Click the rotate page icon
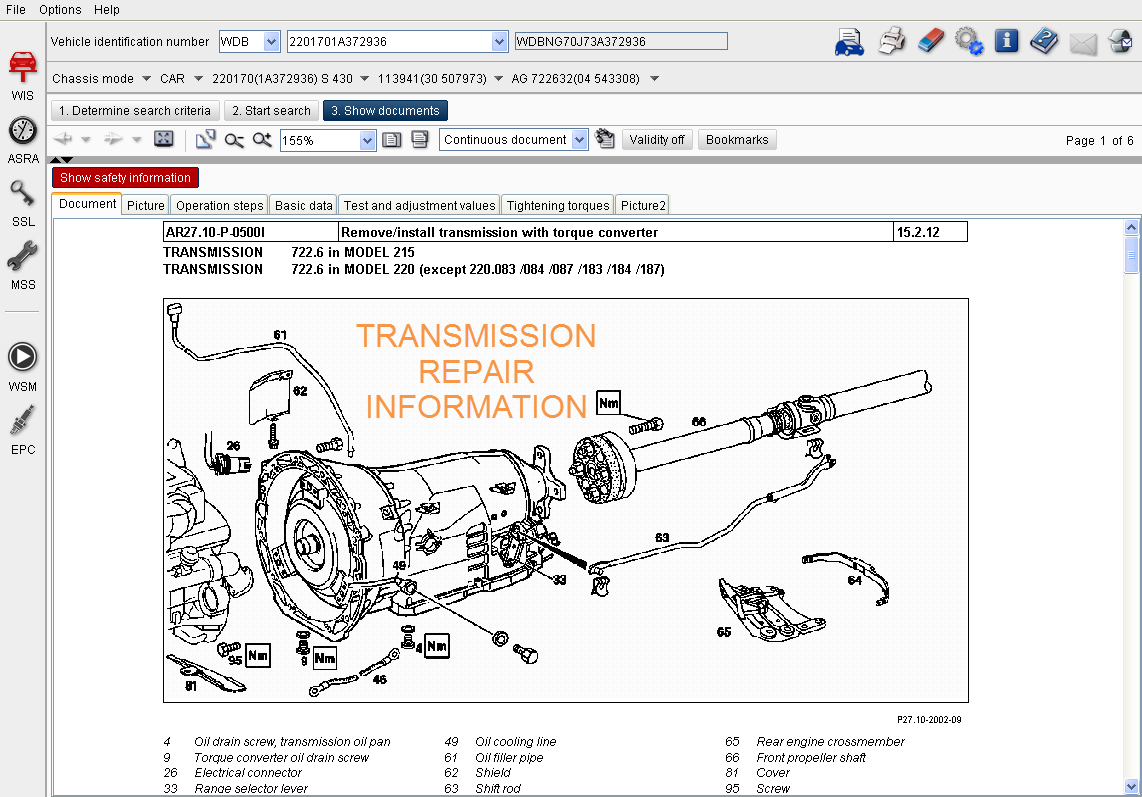Screen dimensions: 1142x797 (205, 139)
